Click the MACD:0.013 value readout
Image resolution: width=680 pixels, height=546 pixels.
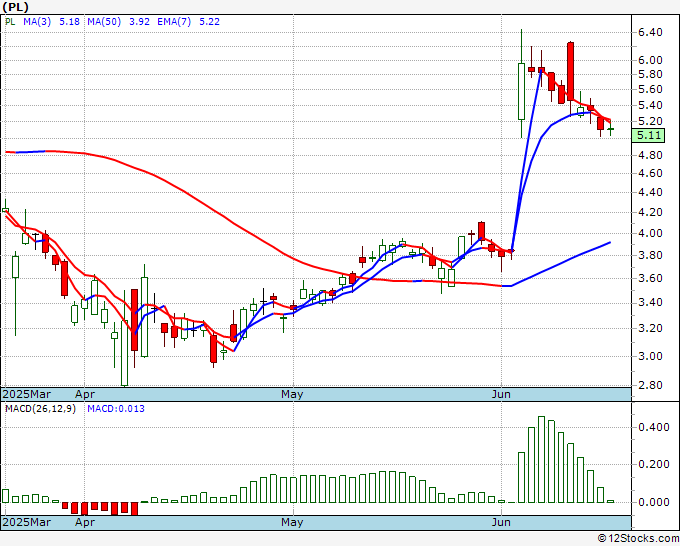(x=116, y=409)
